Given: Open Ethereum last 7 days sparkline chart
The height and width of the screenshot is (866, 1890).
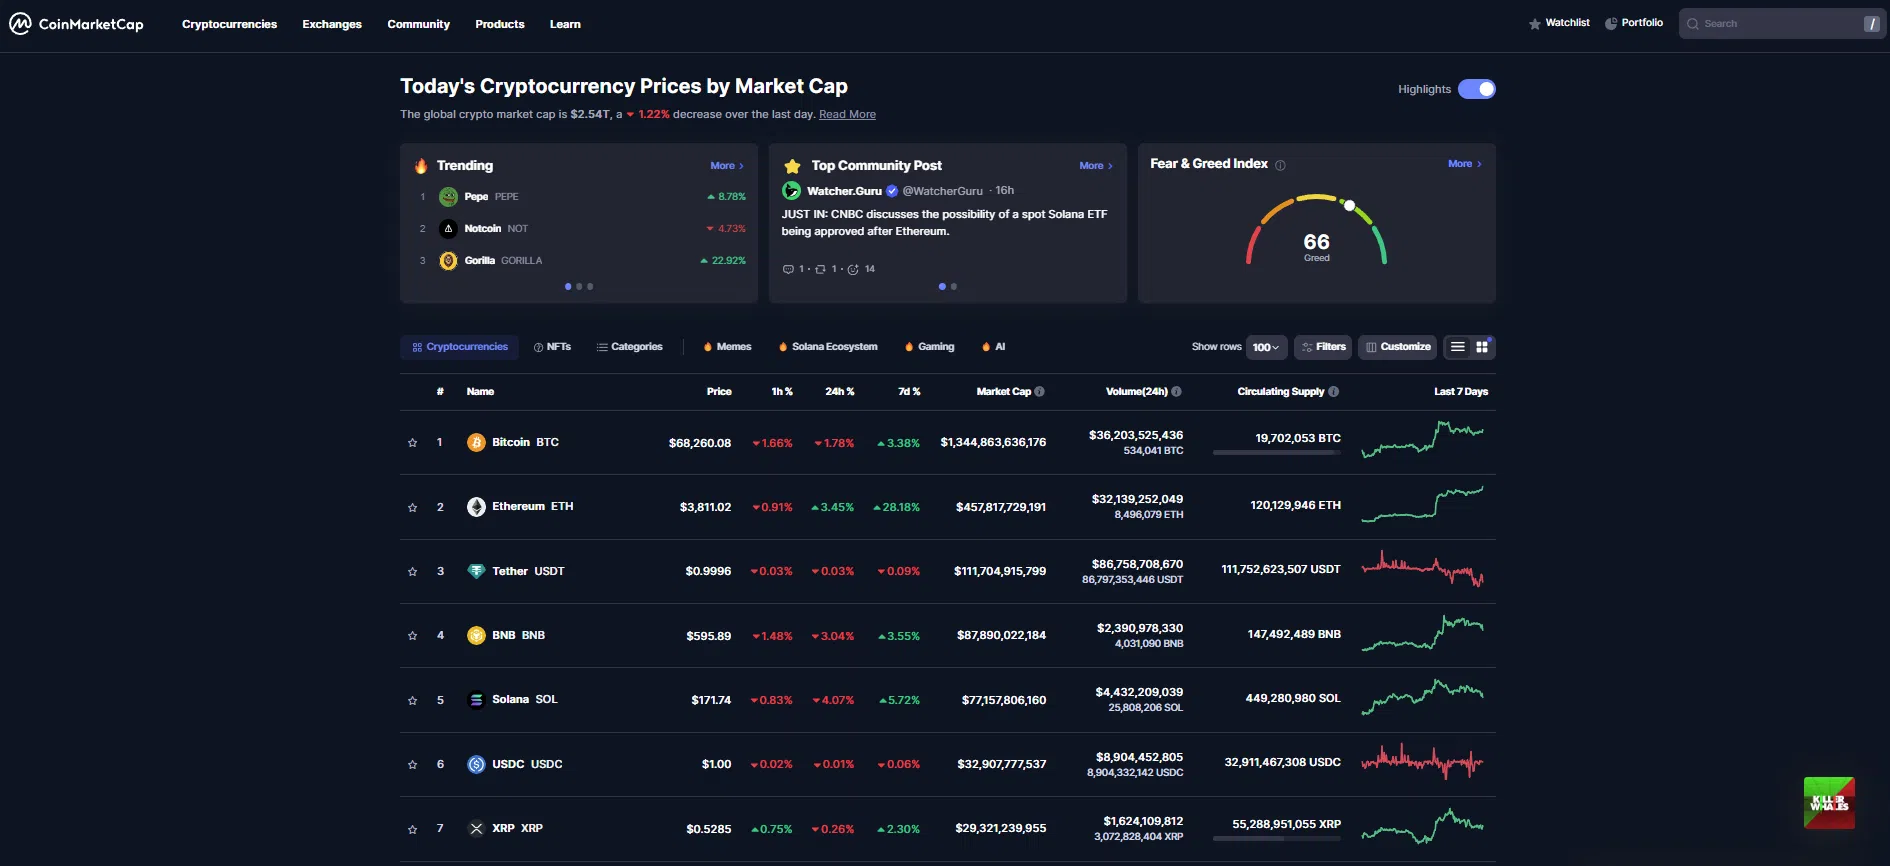Looking at the screenshot, I should coord(1422,504).
